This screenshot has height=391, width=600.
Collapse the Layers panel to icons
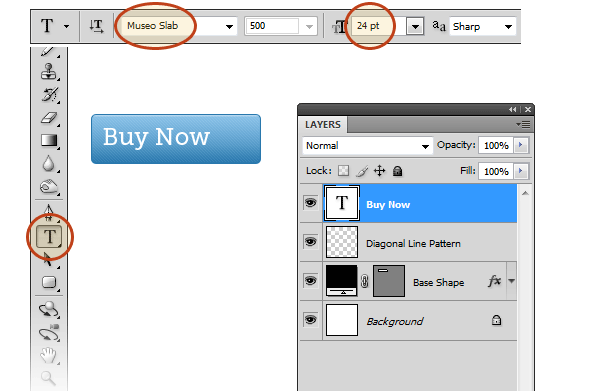pyautogui.click(x=513, y=109)
